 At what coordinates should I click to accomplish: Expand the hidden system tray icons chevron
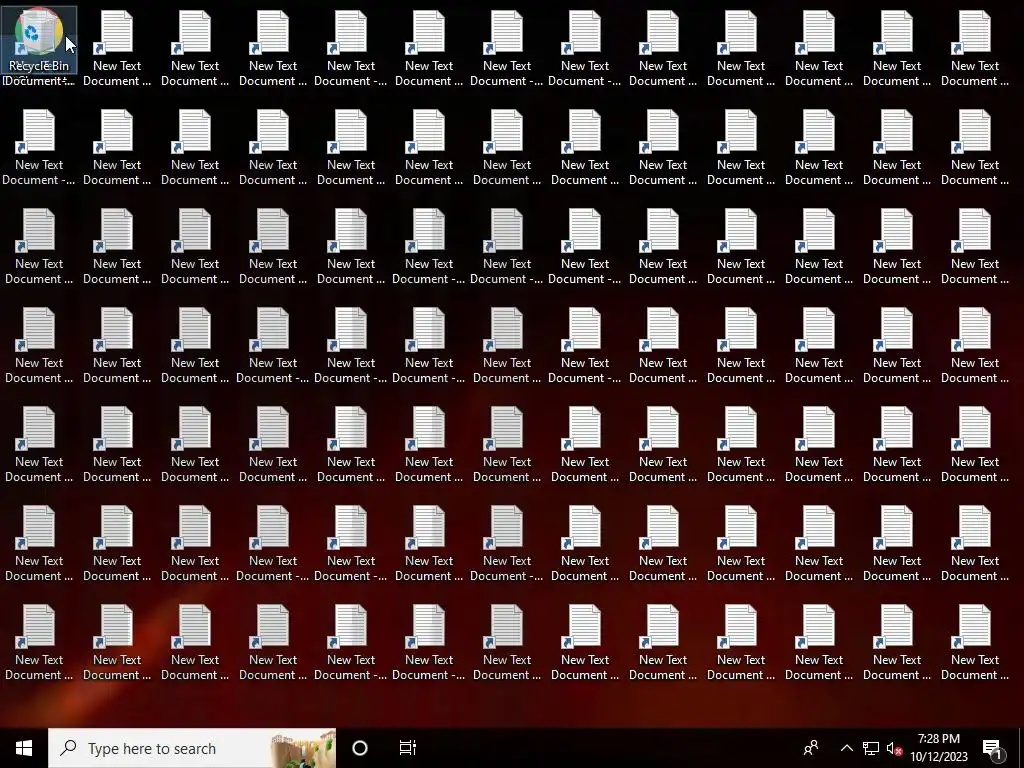pos(846,748)
